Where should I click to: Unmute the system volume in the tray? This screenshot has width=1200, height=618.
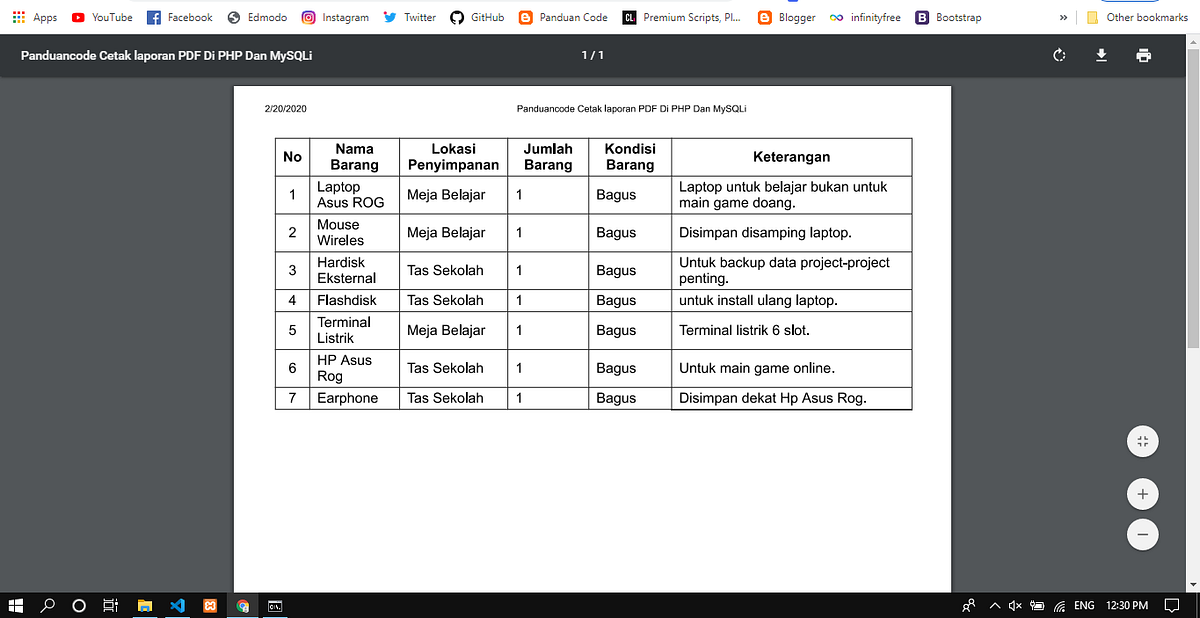point(1015,605)
